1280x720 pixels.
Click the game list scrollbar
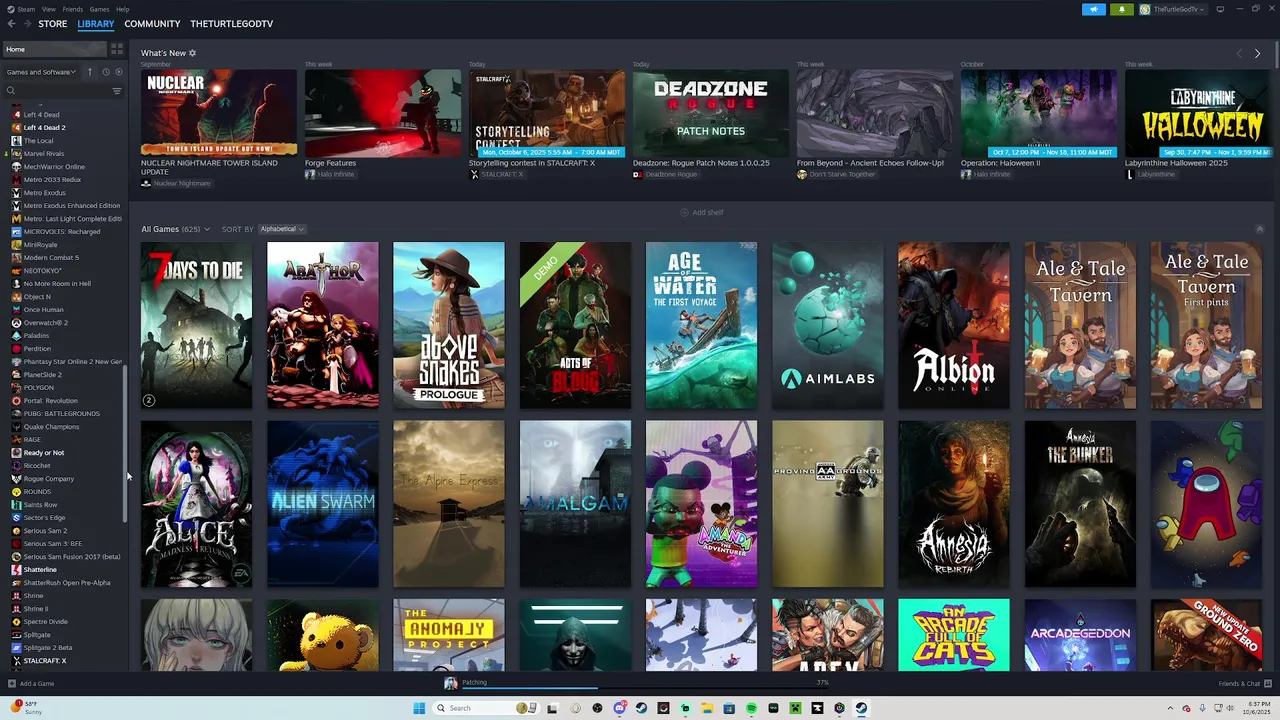pos(125,443)
